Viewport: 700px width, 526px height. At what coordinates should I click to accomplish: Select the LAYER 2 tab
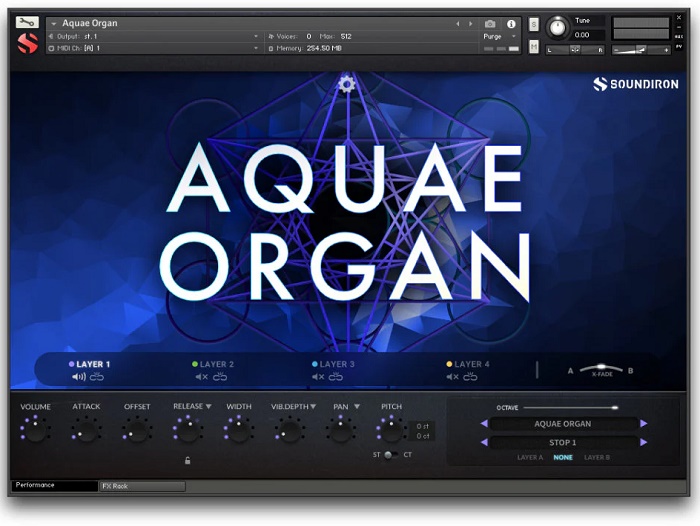(213, 364)
